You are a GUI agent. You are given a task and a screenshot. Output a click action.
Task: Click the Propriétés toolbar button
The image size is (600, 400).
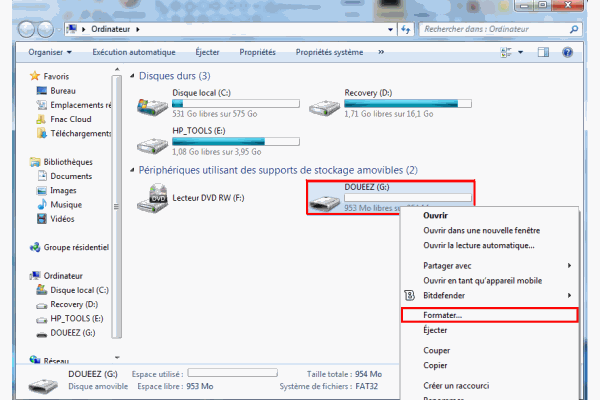[258, 52]
